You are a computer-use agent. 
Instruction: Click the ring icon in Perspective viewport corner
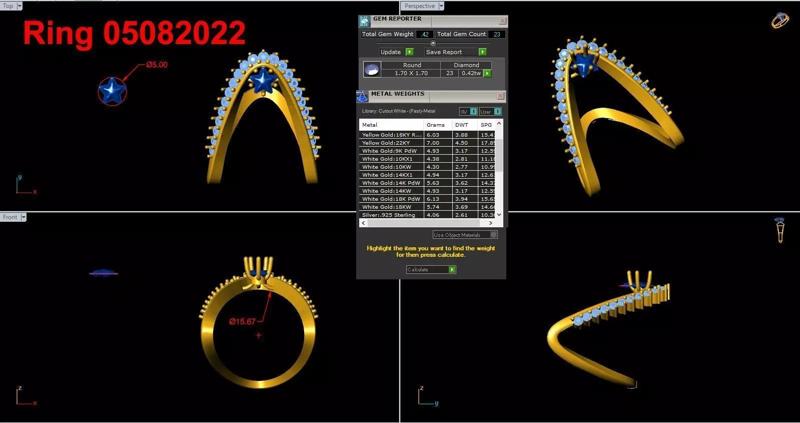click(780, 20)
